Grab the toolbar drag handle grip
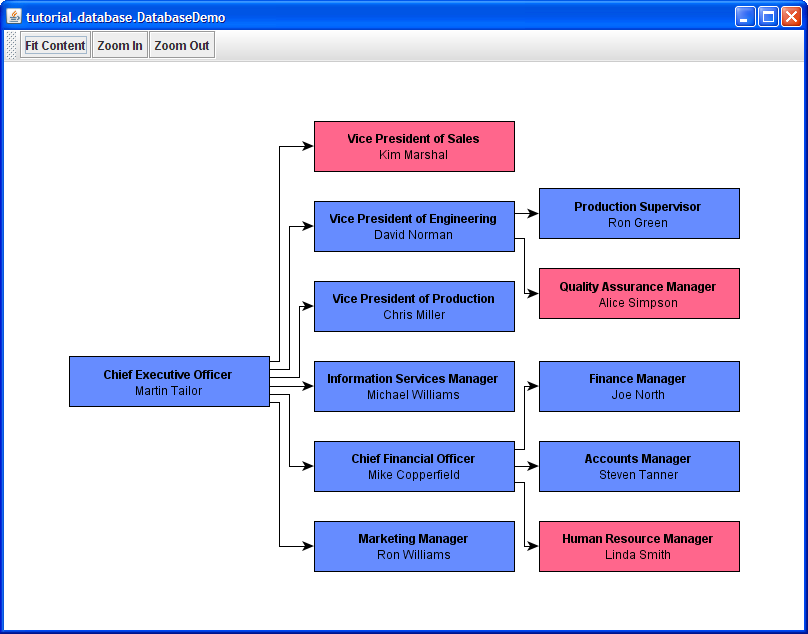Image resolution: width=808 pixels, height=634 pixels. (11, 46)
